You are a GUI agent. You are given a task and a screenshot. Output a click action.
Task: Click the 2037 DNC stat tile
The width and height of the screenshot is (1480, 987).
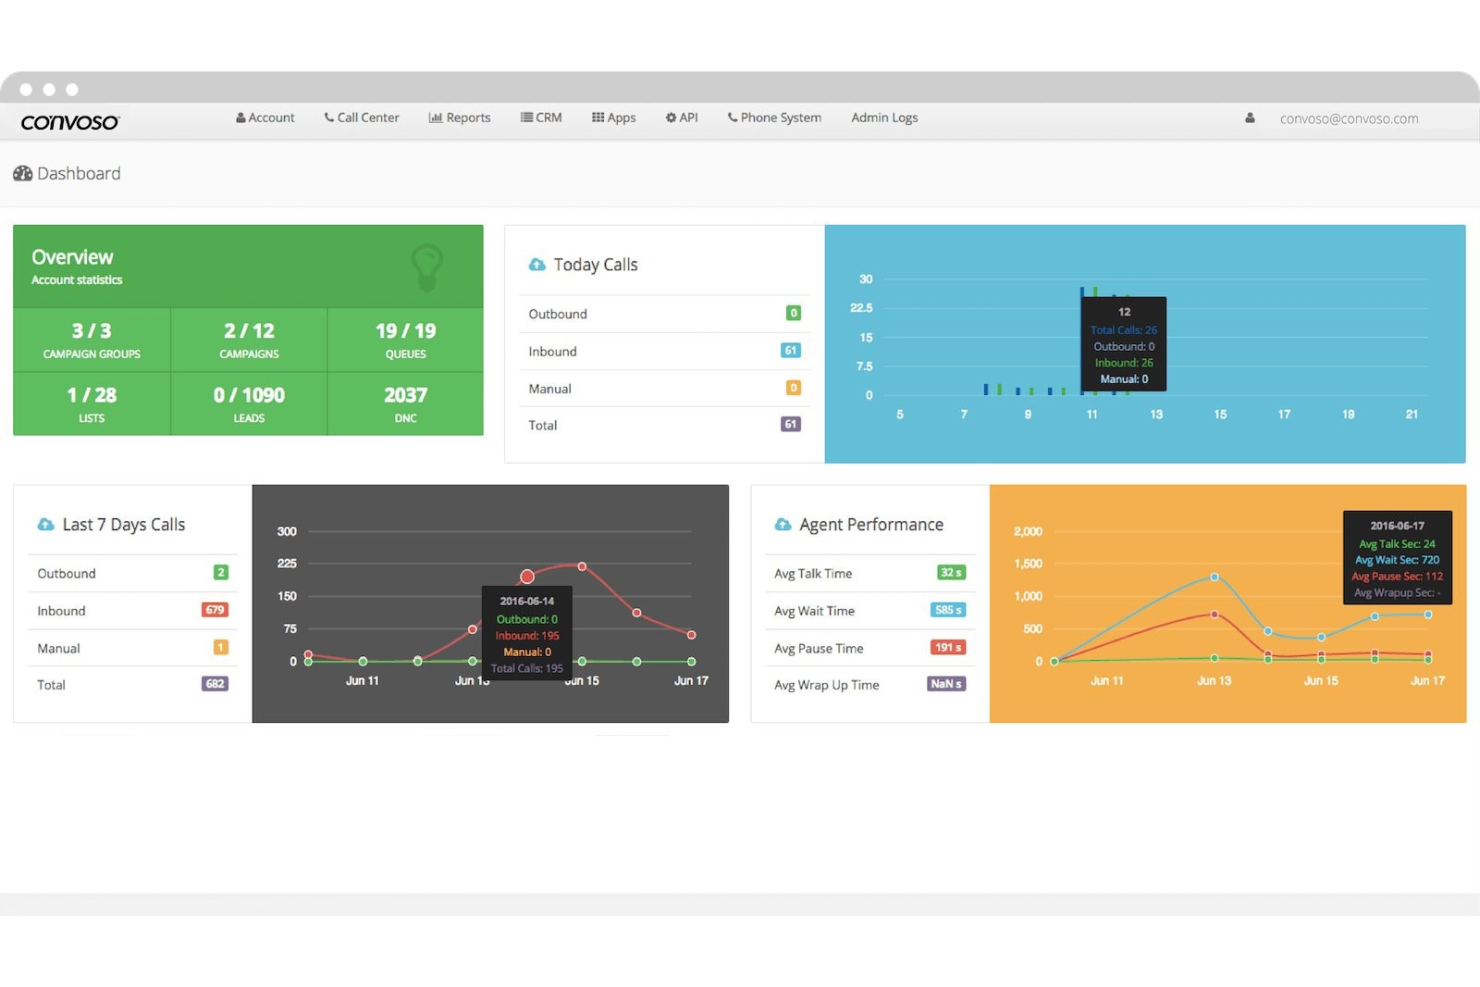pyautogui.click(x=405, y=403)
